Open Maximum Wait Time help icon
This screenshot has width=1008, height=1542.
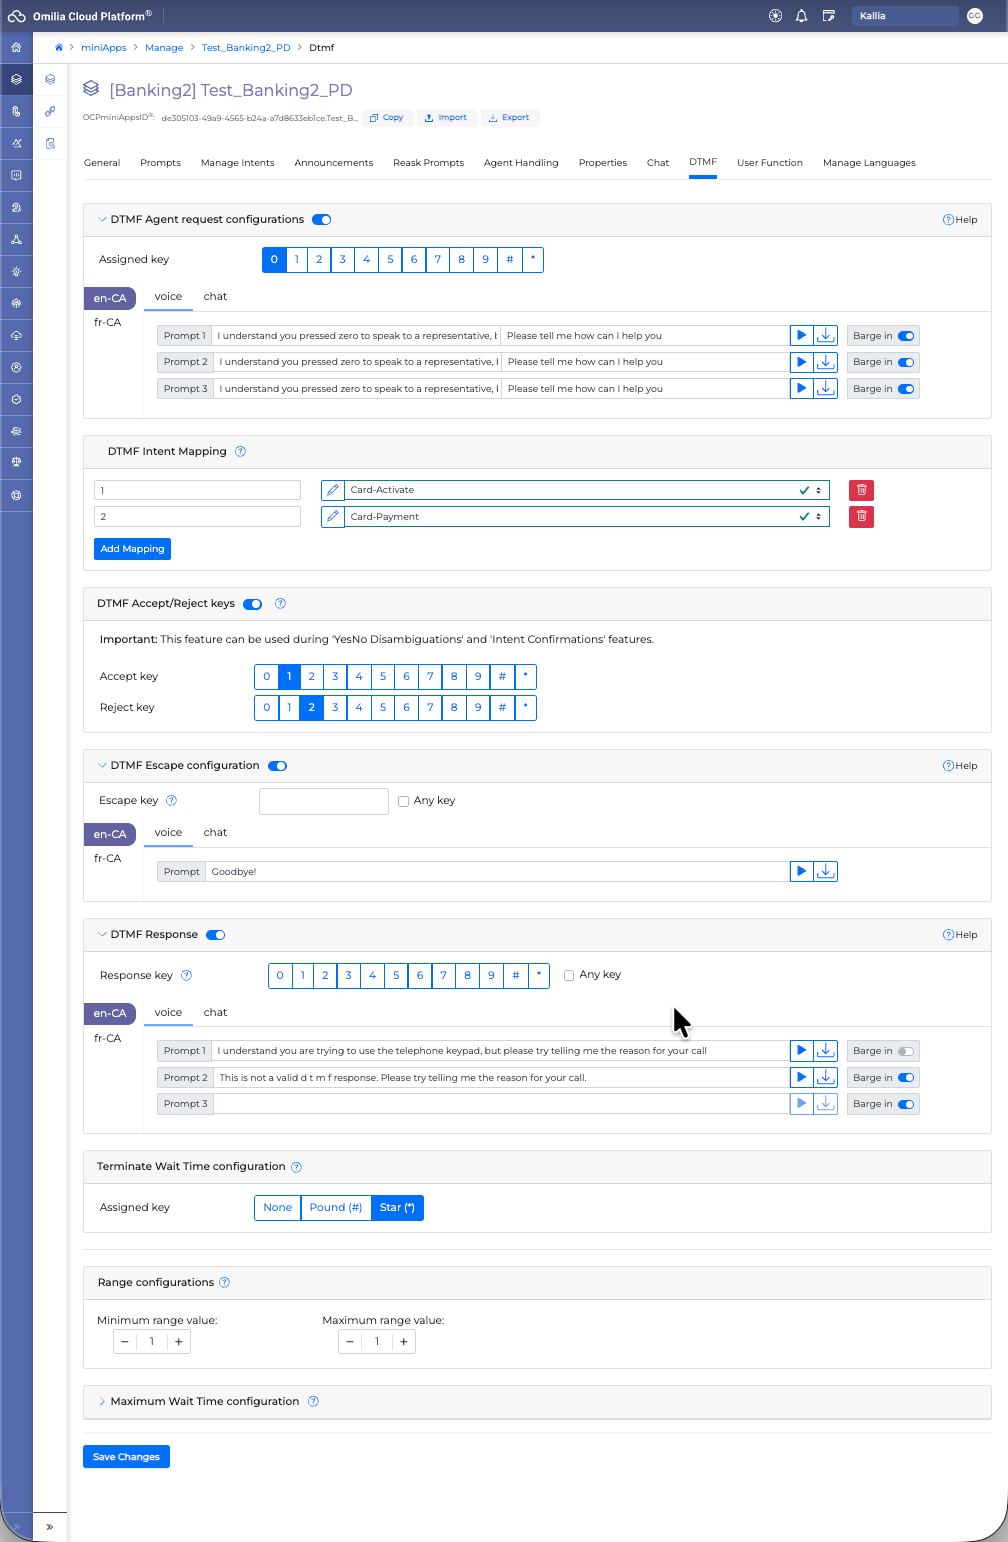313,1402
